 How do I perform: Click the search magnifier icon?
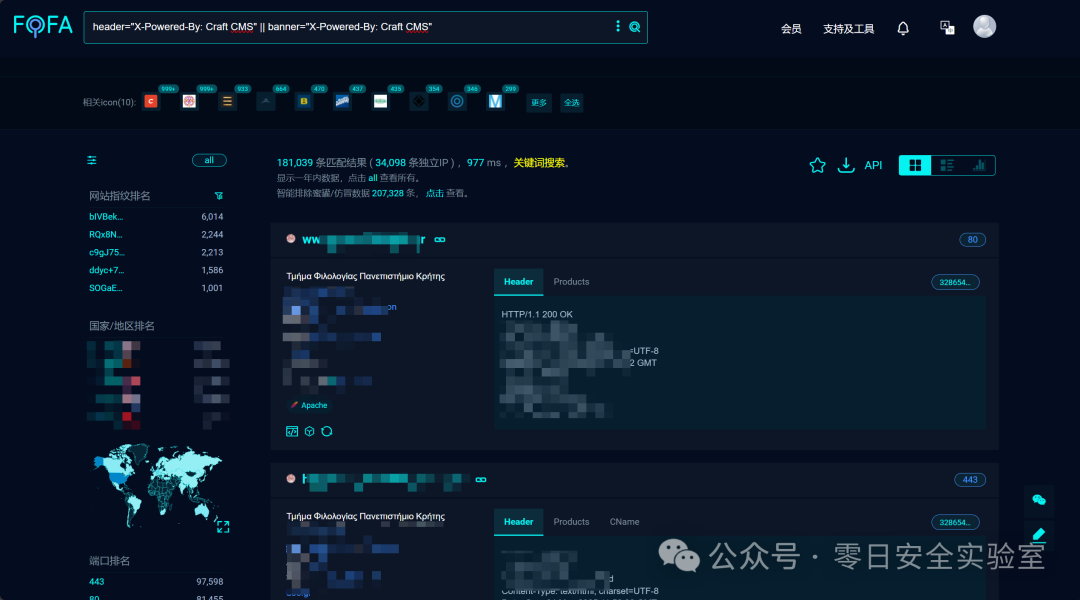point(635,27)
